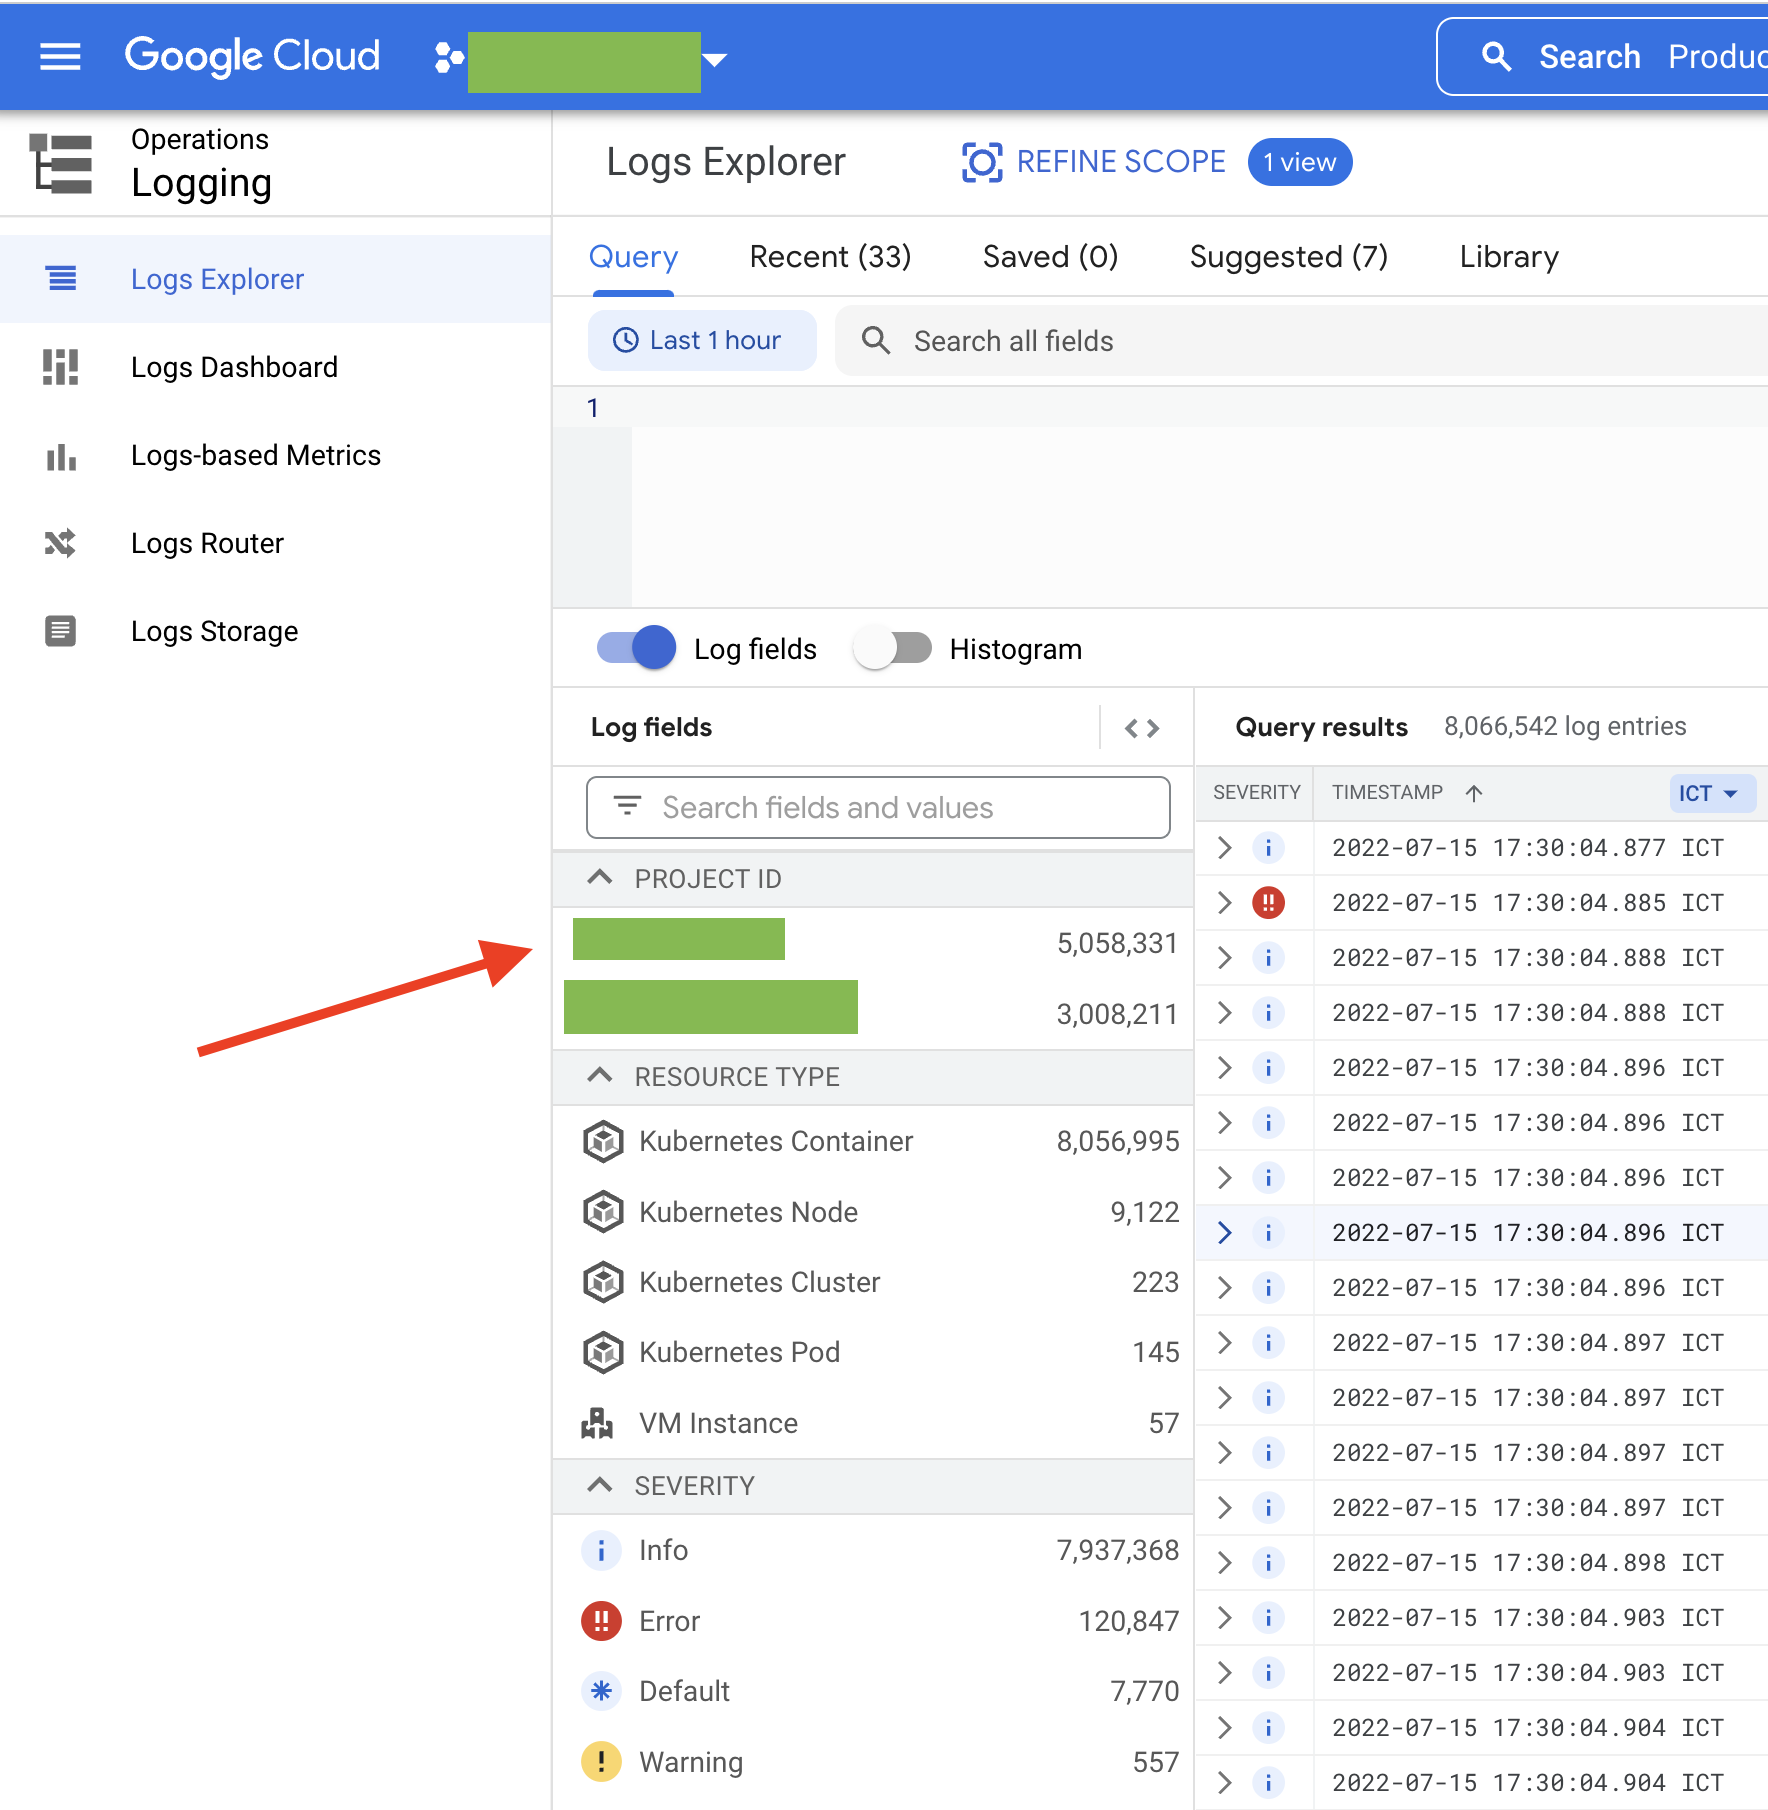Viewport: 1768px width, 1810px height.
Task: Filter by Default severity
Action: coord(873,1691)
